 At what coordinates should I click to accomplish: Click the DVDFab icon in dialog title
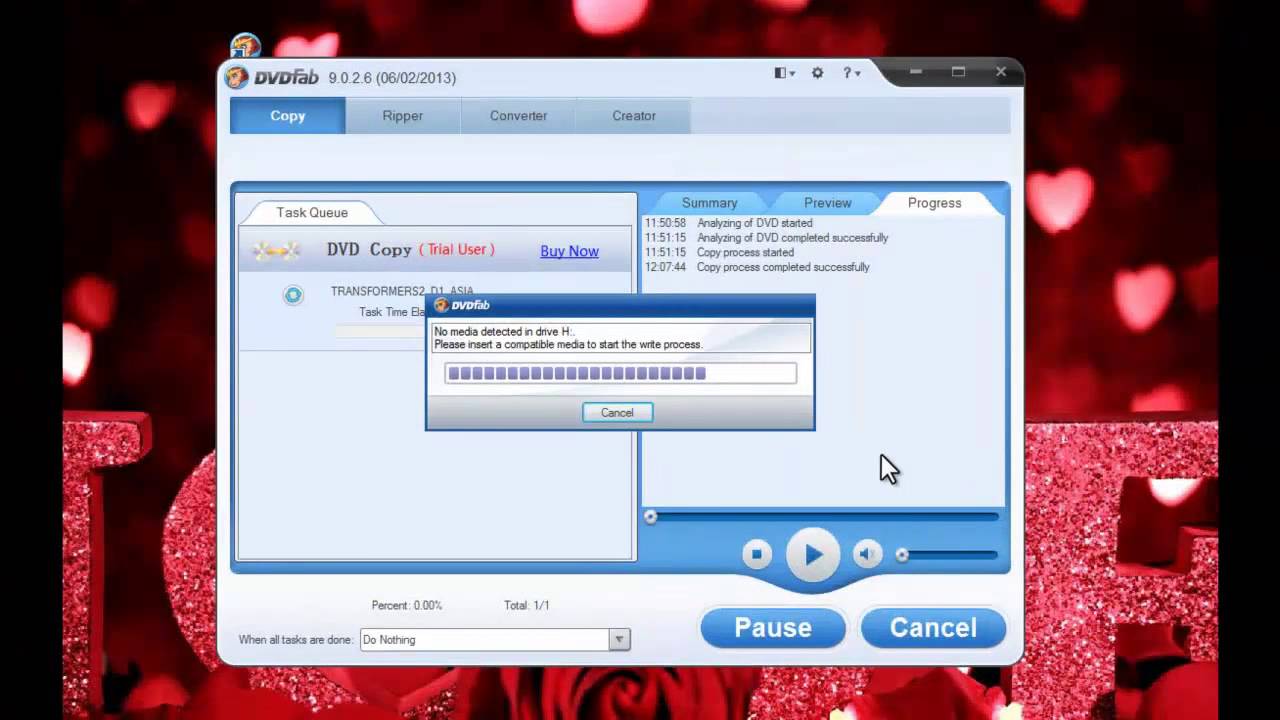pos(441,305)
